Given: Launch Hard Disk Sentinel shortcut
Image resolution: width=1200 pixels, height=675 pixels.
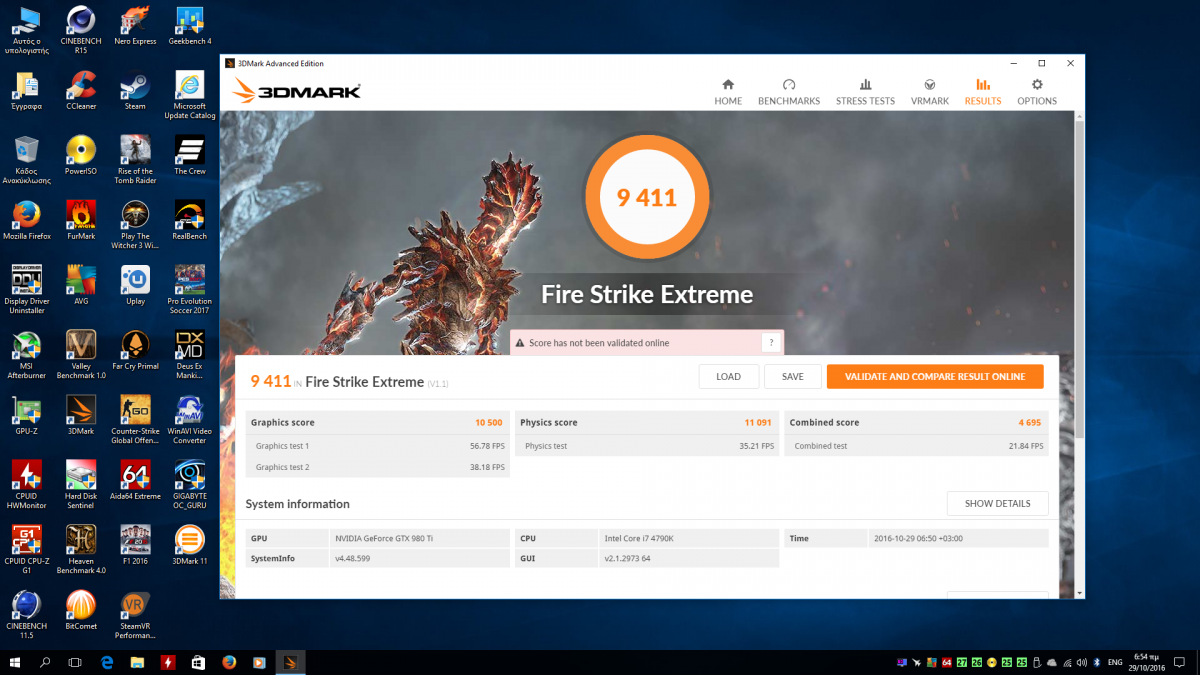Looking at the screenshot, I should (81, 485).
